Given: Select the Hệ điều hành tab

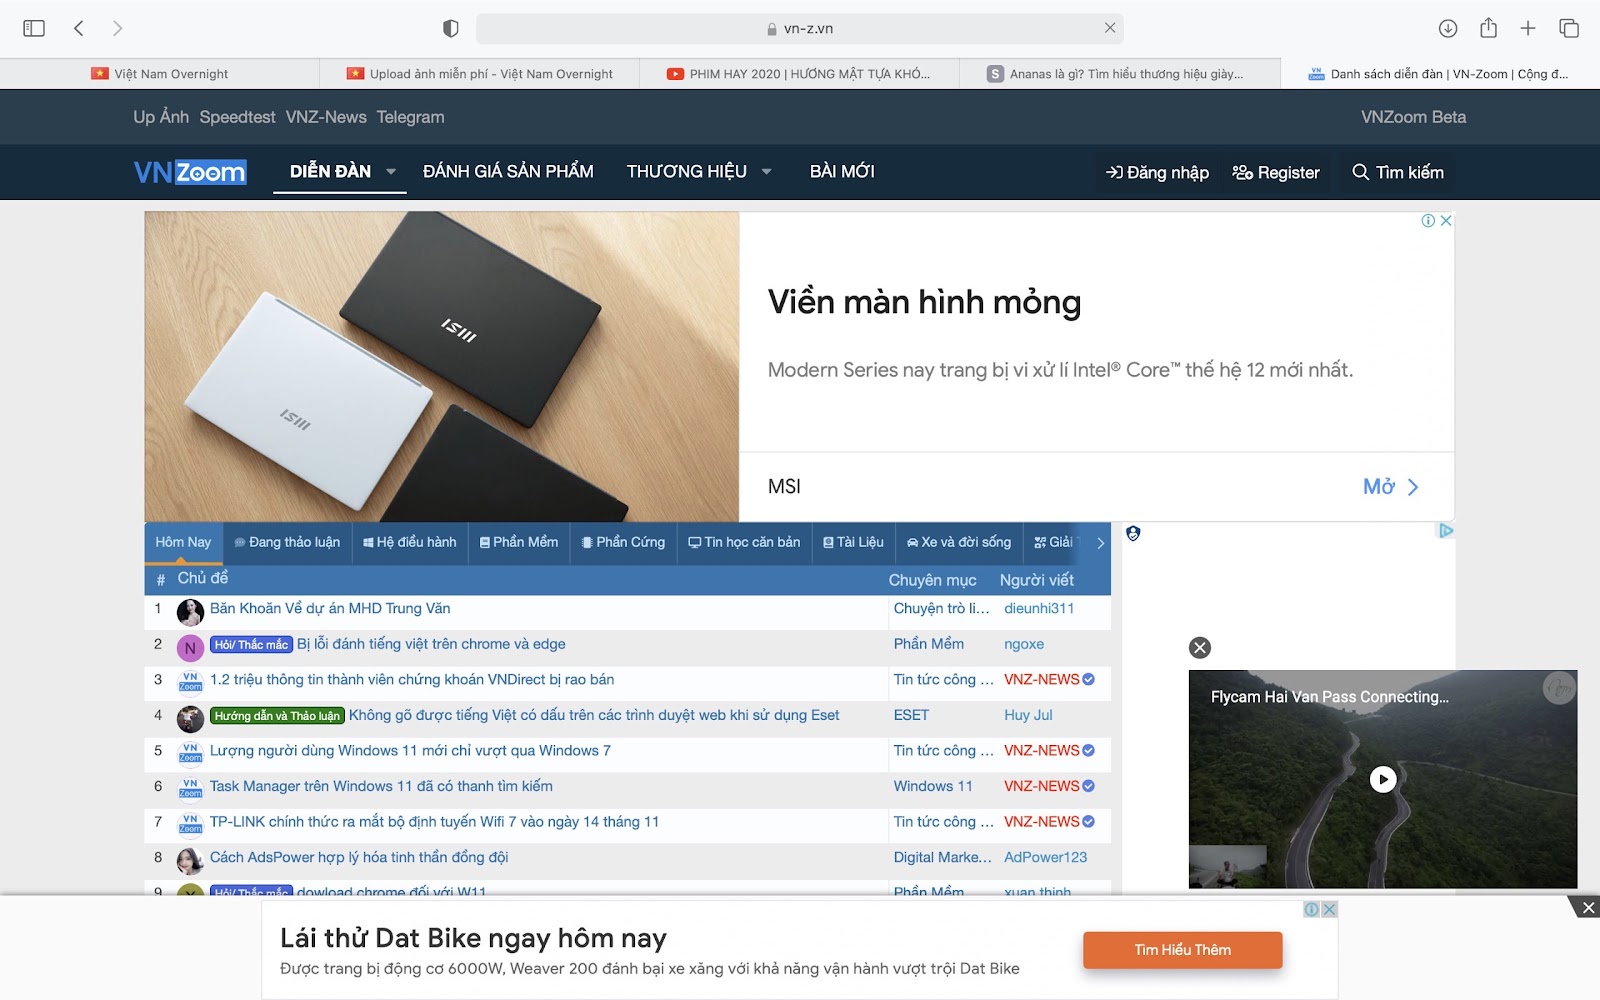Looking at the screenshot, I should point(410,542).
